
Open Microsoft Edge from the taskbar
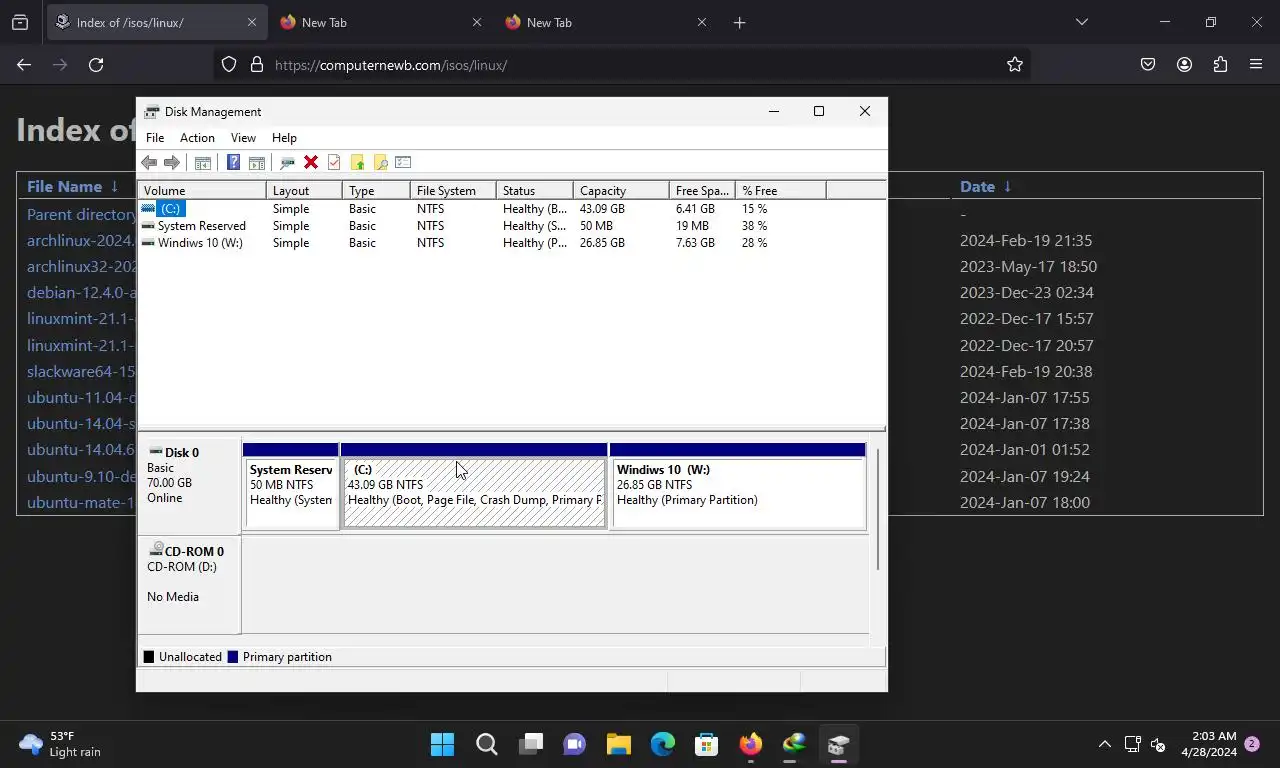tap(662, 744)
